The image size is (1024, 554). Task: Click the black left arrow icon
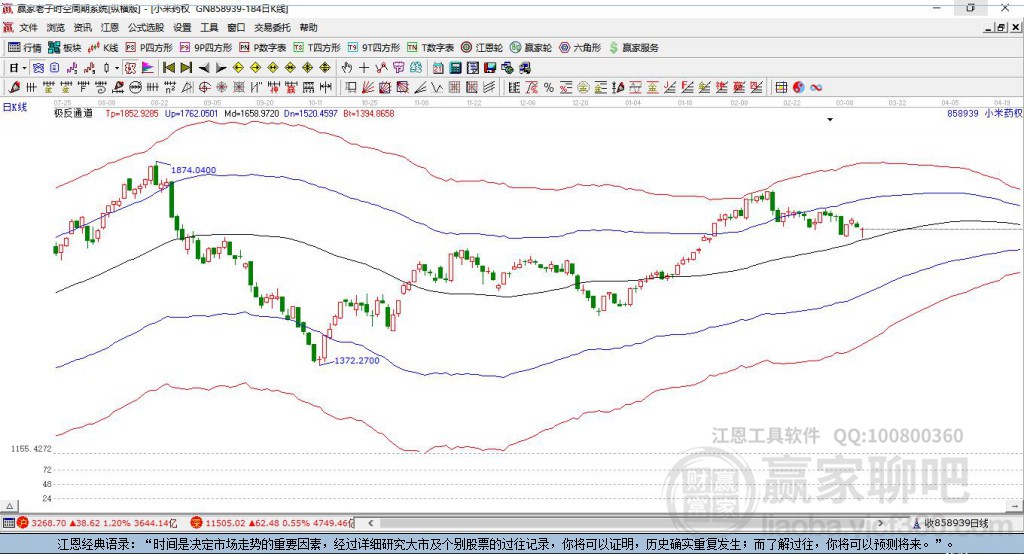tap(204, 68)
